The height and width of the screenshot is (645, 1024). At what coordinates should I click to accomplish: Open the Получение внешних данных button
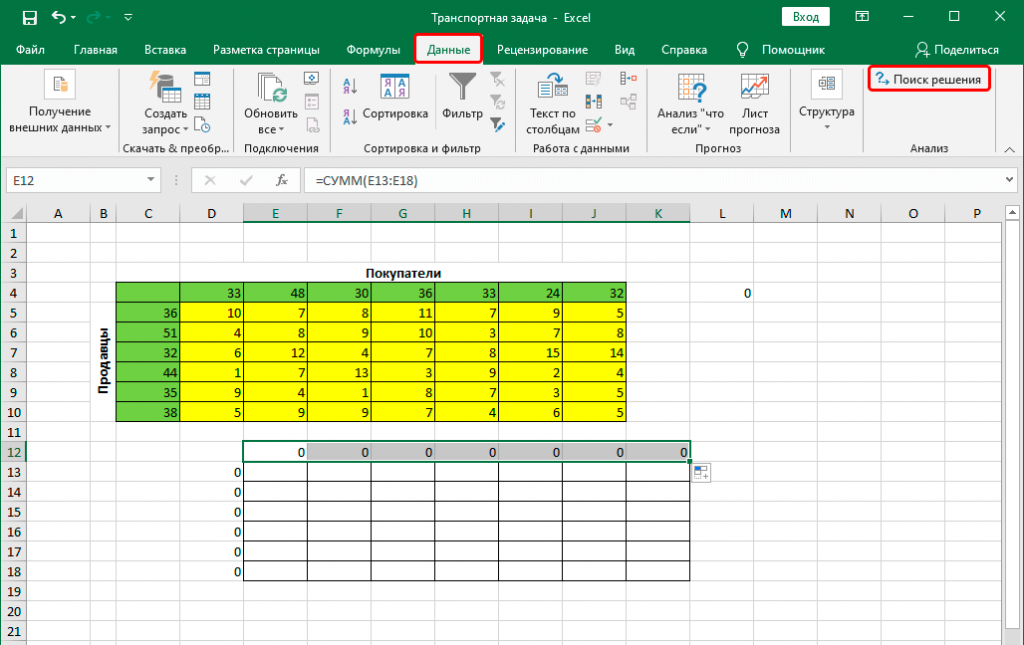pos(60,102)
